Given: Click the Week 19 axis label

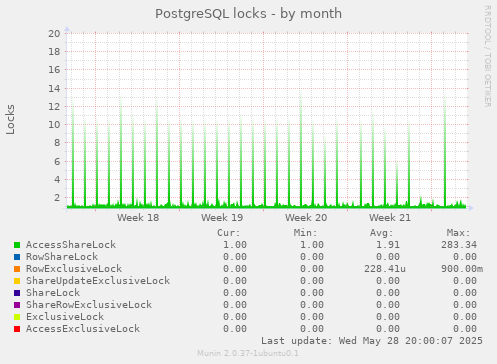Looking at the screenshot, I should click(222, 218).
